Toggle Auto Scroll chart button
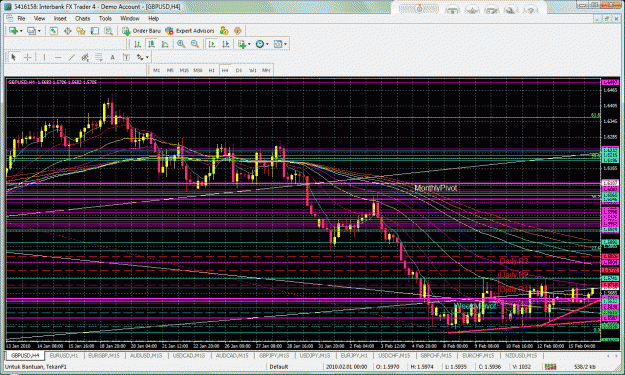 click(212, 44)
